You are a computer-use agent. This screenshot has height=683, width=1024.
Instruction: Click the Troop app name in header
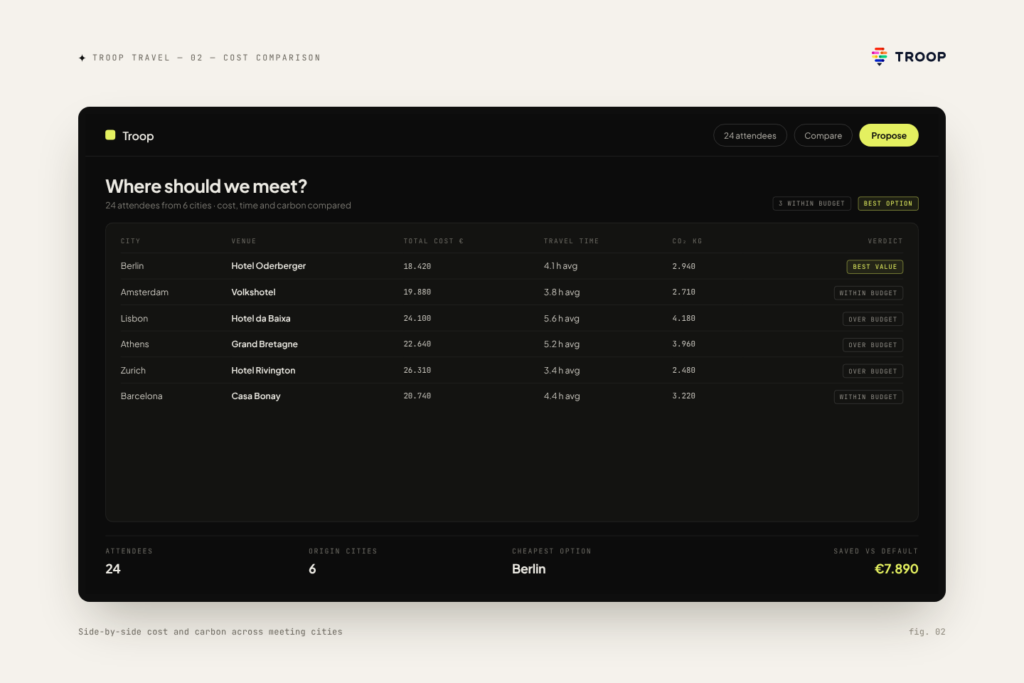(x=138, y=136)
